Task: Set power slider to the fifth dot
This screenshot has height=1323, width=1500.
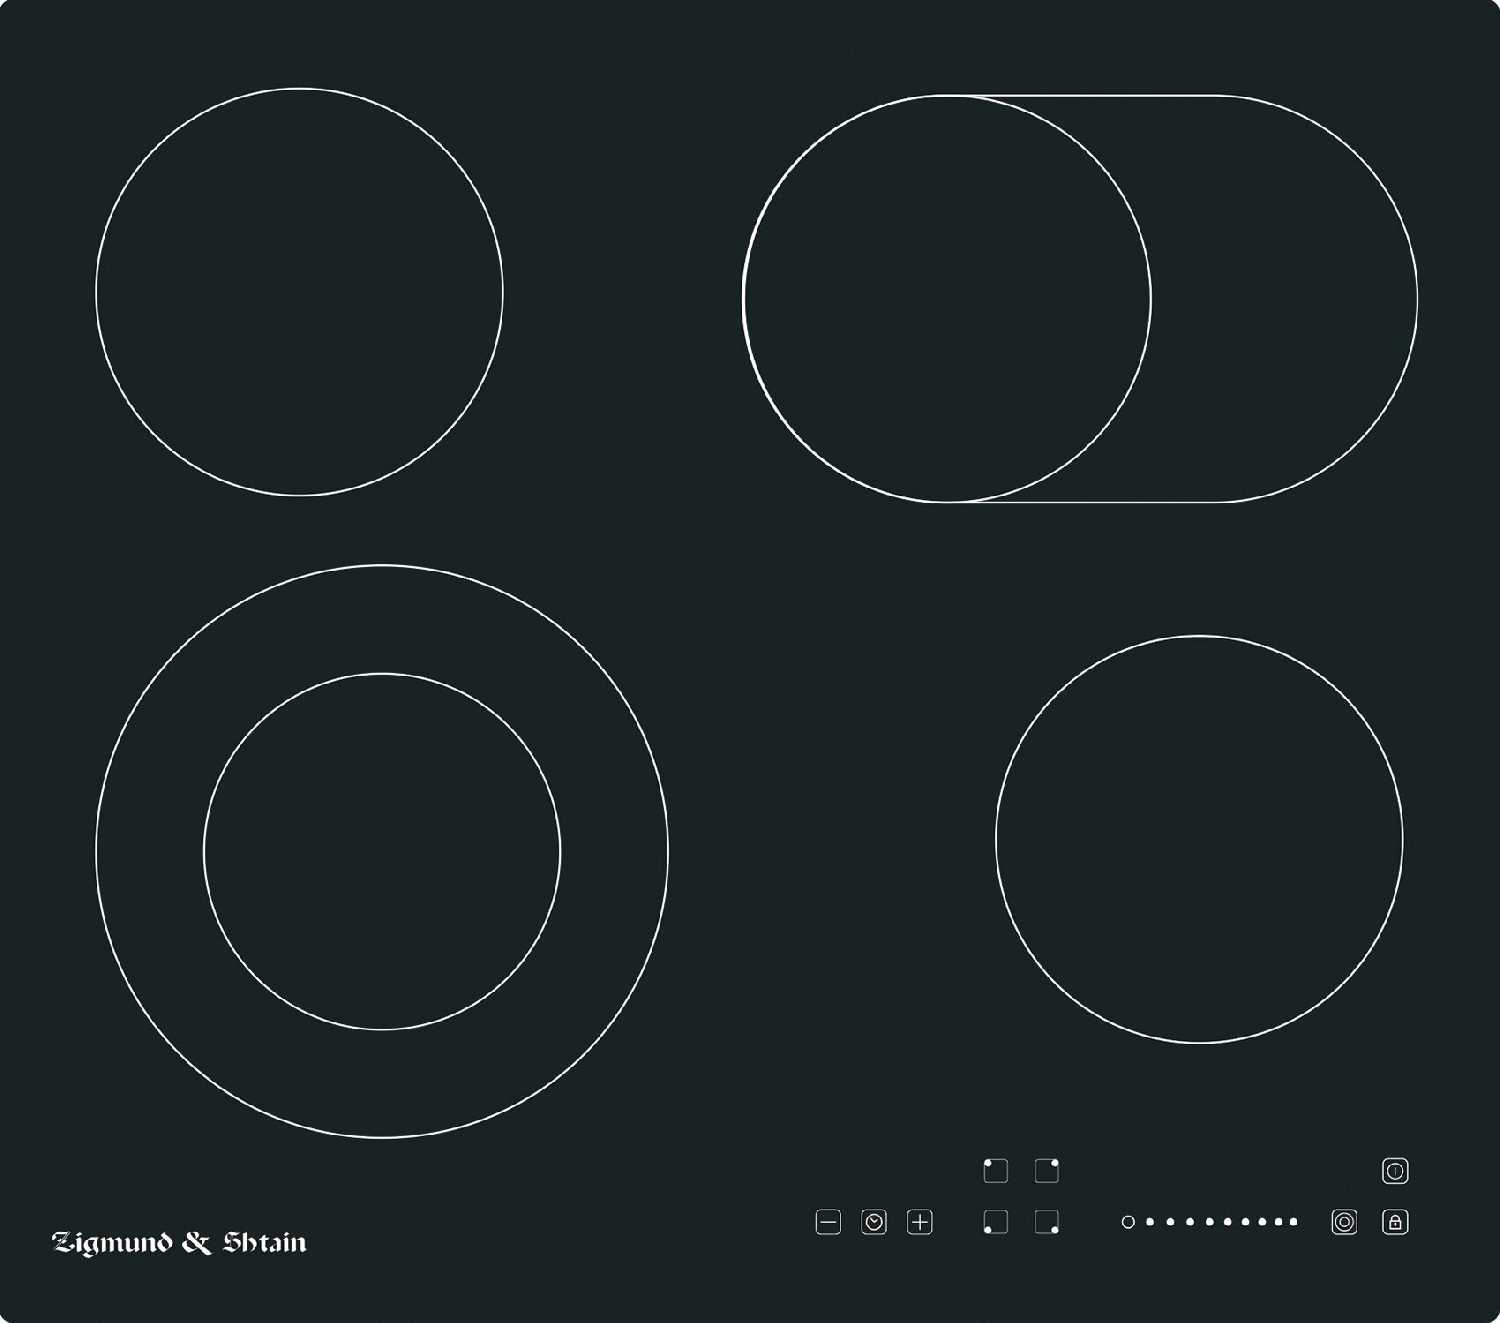Action: coord(1228,1222)
